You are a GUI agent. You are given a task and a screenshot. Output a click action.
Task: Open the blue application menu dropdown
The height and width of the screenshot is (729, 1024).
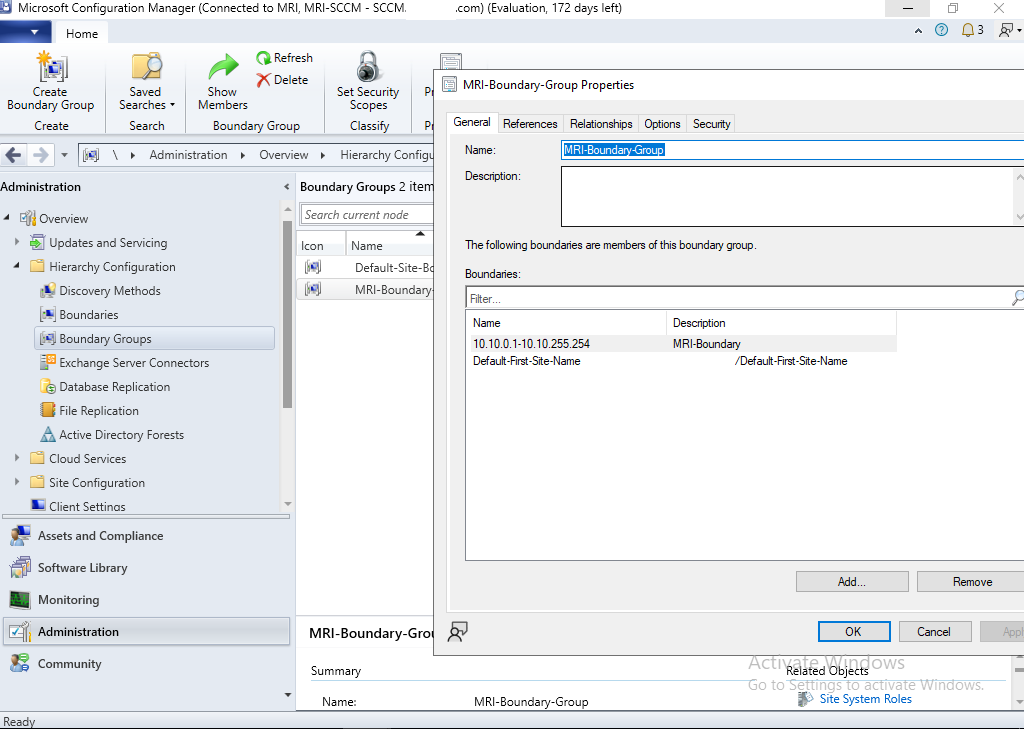tap(24, 31)
